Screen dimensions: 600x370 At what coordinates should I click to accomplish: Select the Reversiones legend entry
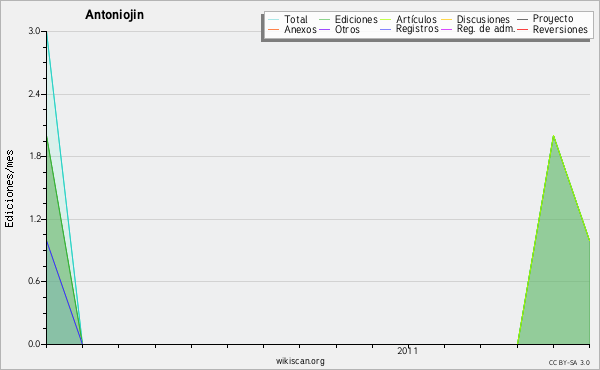click(x=560, y=29)
